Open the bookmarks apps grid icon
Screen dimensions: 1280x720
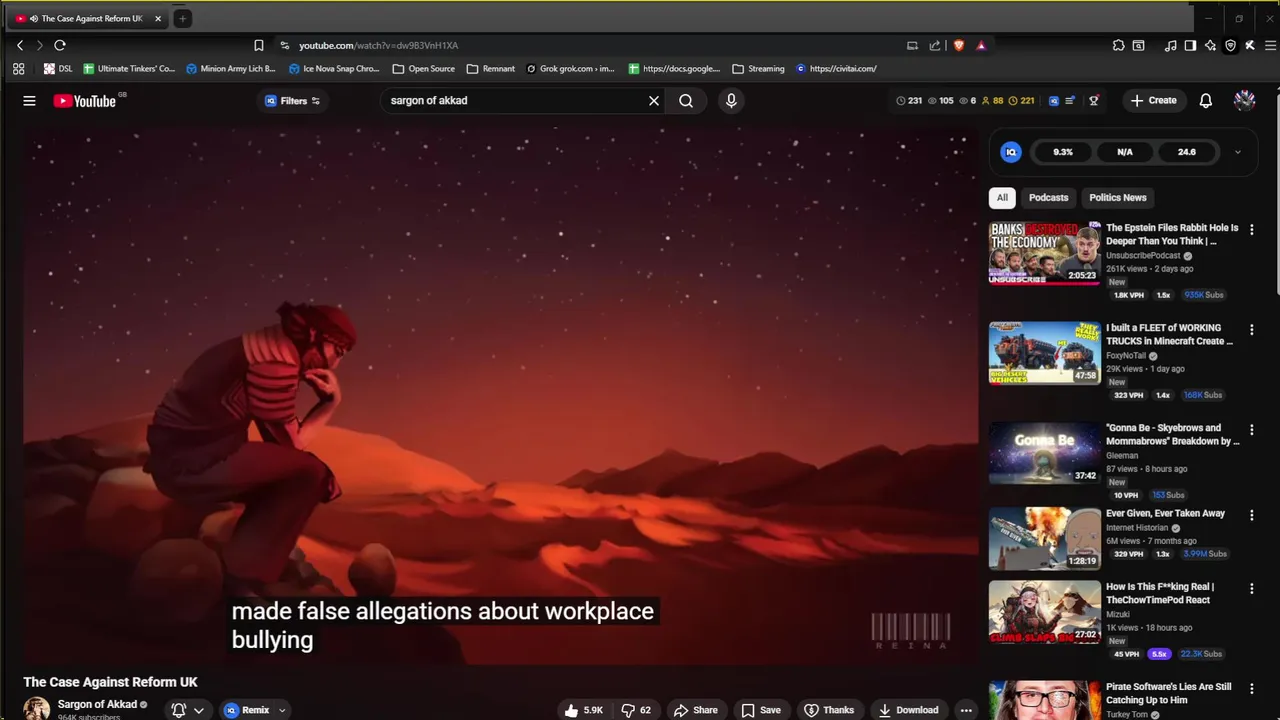coord(18,69)
